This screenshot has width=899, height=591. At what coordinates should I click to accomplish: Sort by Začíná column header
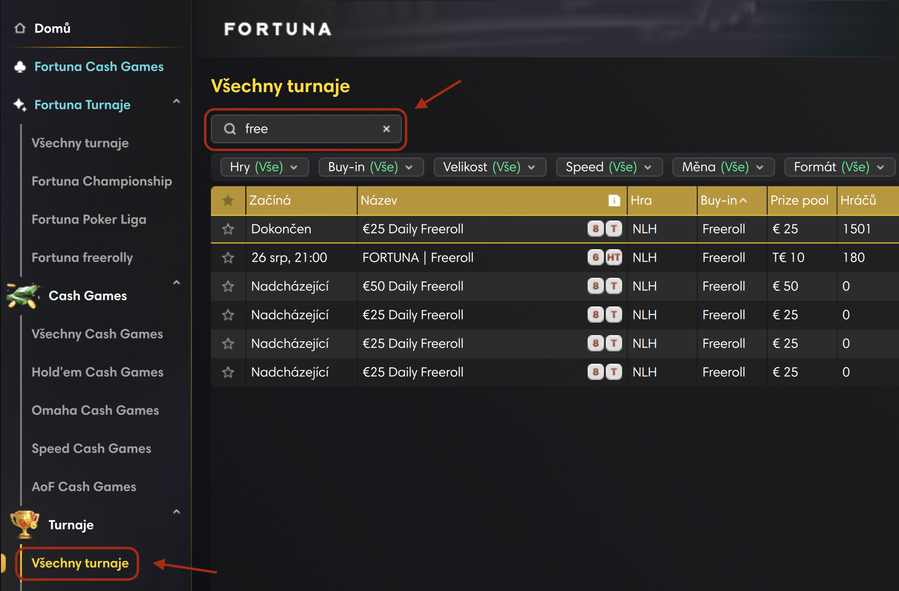tap(301, 201)
